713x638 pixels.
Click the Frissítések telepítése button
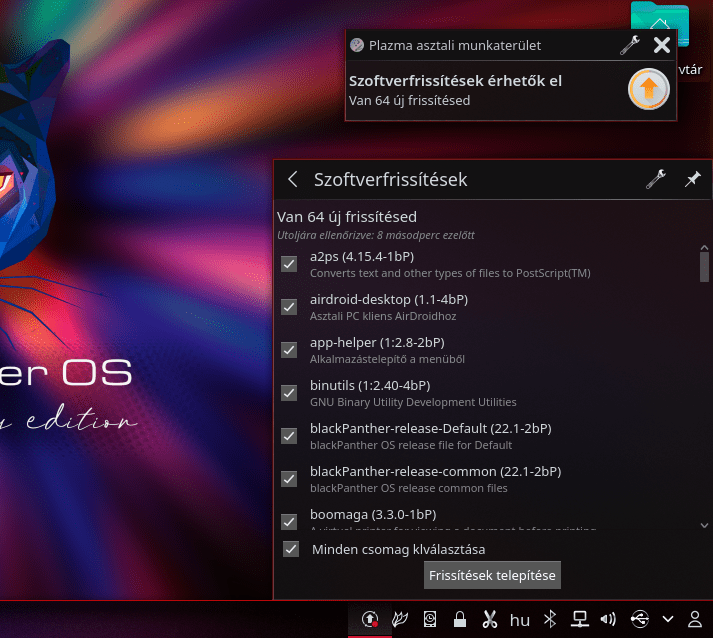[x=492, y=575]
